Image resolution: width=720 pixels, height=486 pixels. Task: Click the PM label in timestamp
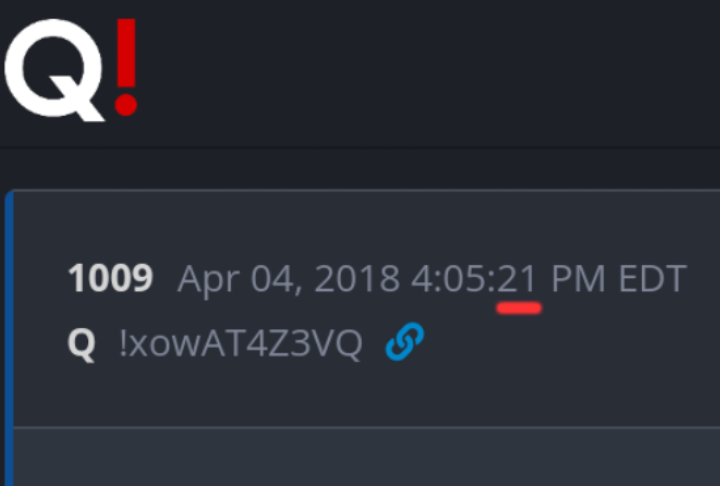tap(578, 278)
